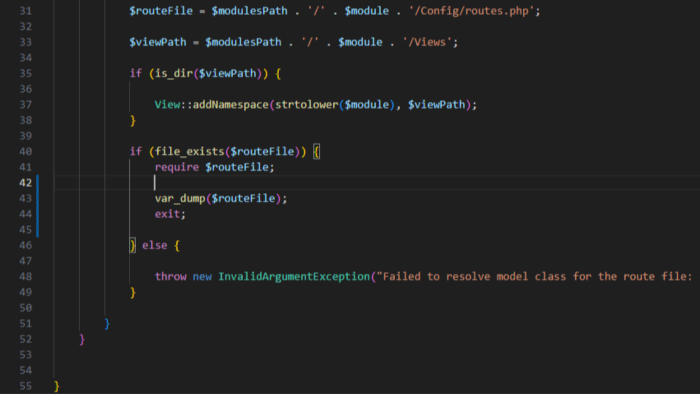700x394 pixels.
Task: Click the is_dir function call
Action: pos(174,73)
